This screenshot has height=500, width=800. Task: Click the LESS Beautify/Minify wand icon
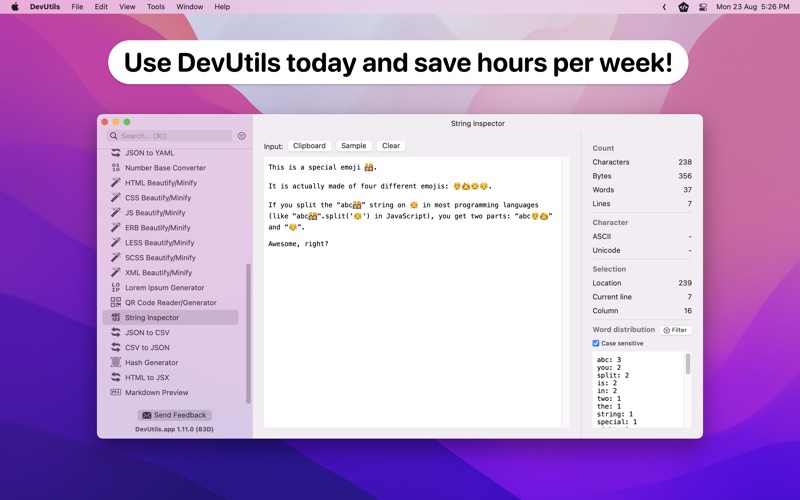point(116,242)
